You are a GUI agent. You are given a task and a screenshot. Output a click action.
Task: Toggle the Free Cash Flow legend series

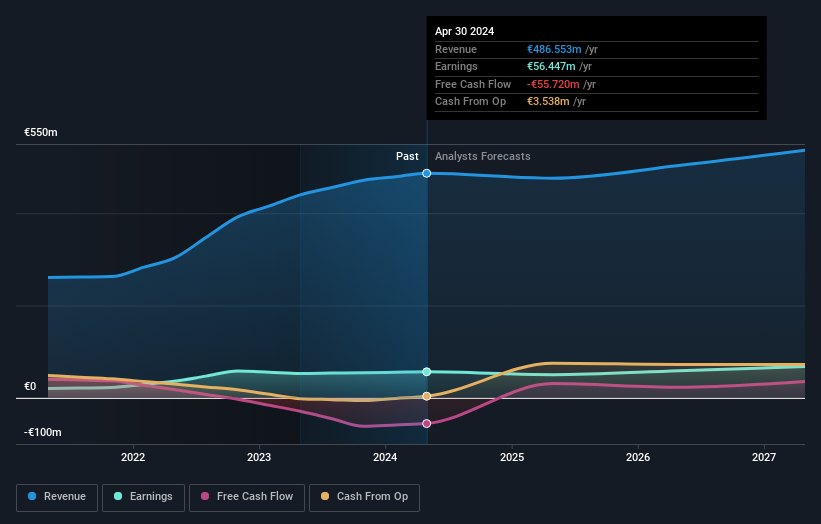[247, 497]
